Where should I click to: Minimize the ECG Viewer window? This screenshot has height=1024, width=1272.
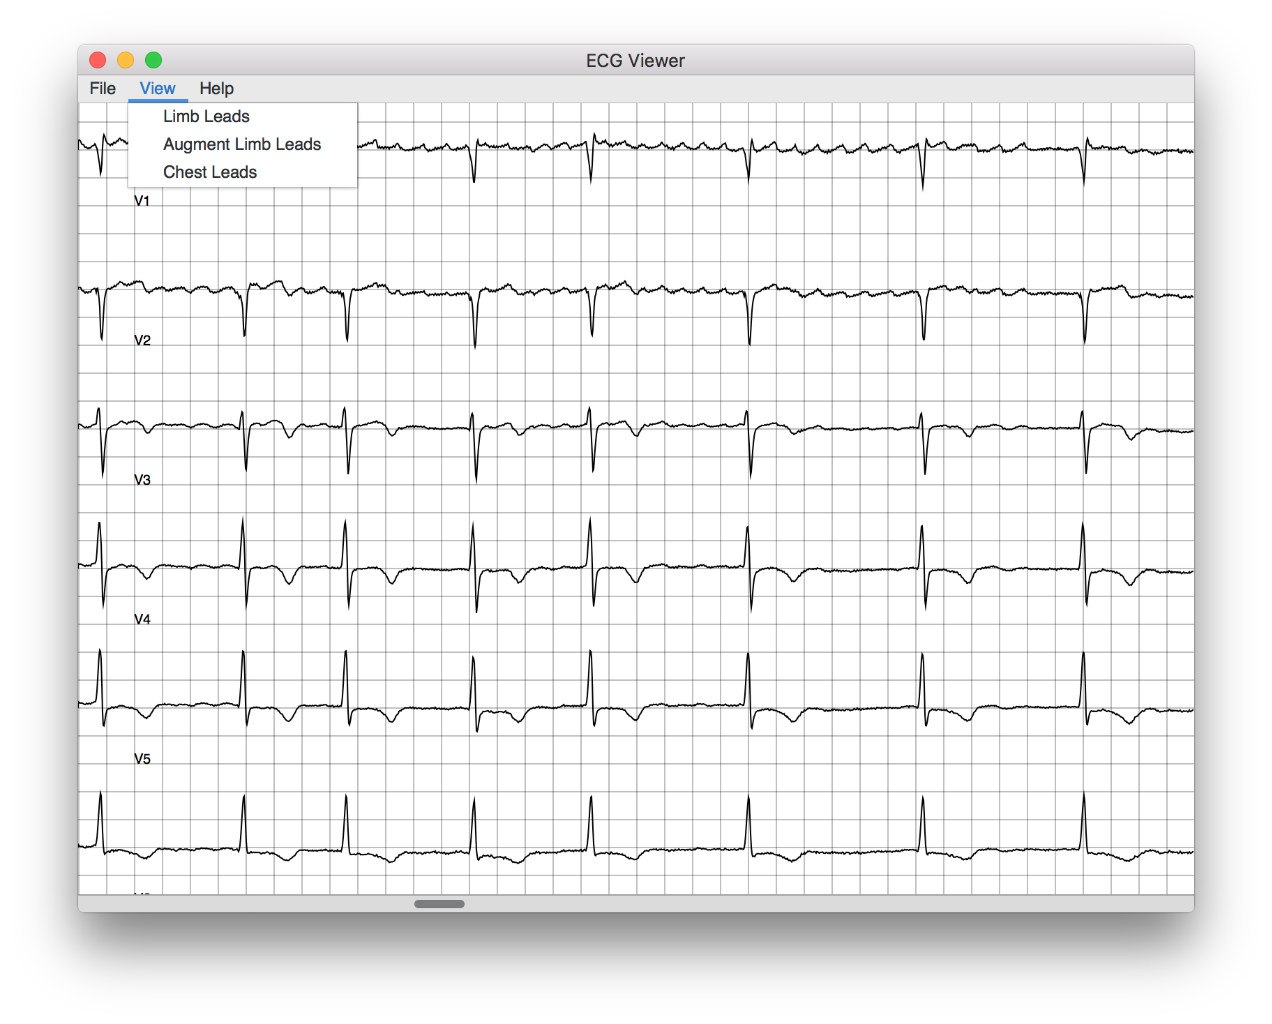(x=125, y=60)
